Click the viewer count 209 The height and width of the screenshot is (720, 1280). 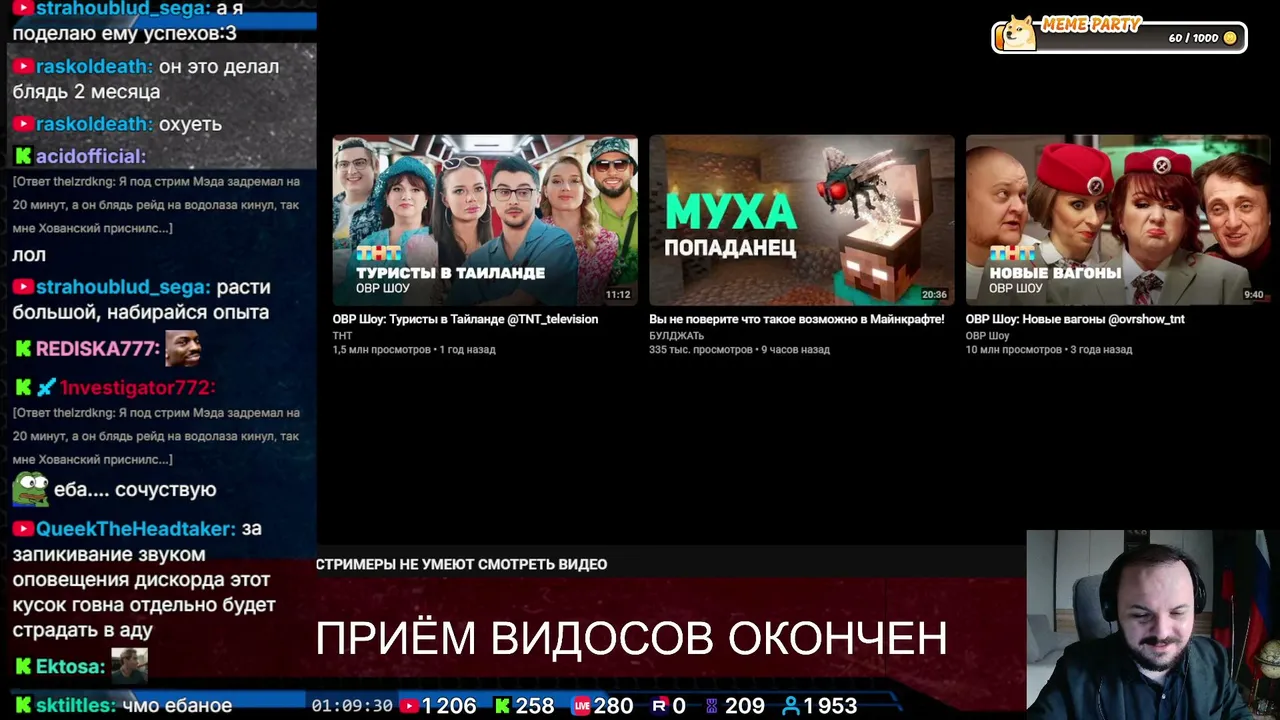pos(745,706)
